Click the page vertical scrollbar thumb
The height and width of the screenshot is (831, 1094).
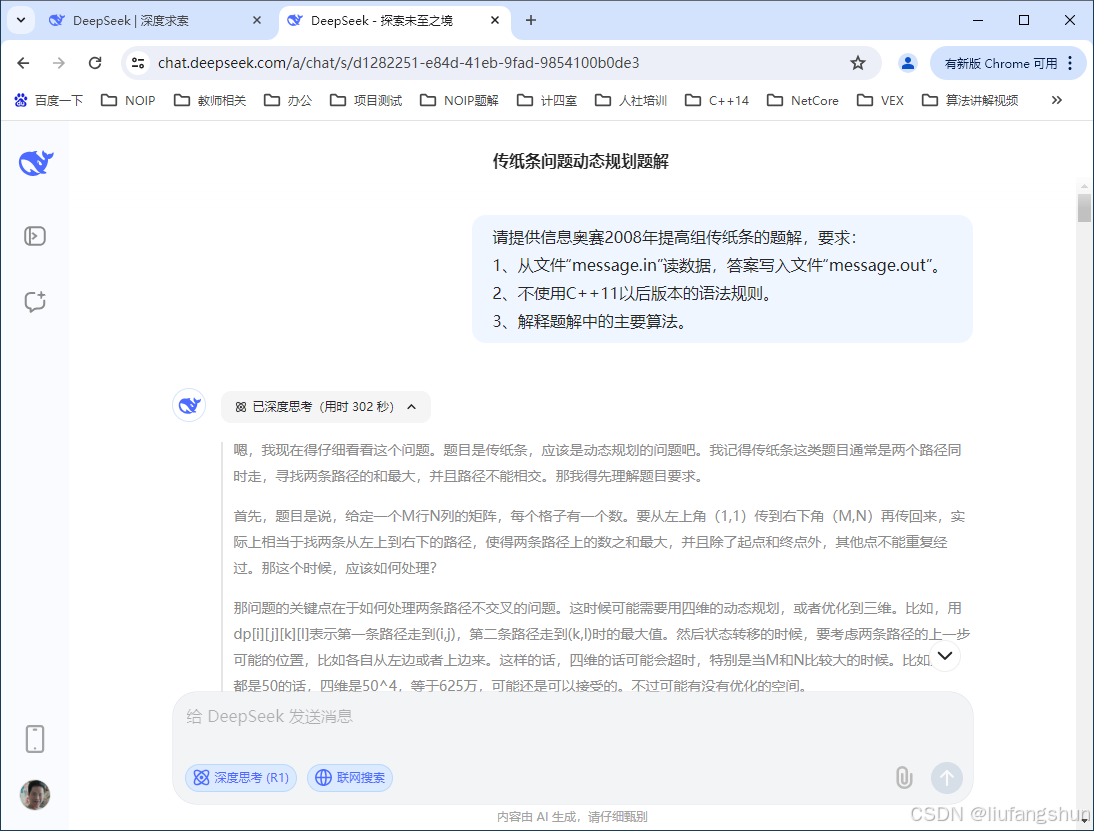point(1084,208)
